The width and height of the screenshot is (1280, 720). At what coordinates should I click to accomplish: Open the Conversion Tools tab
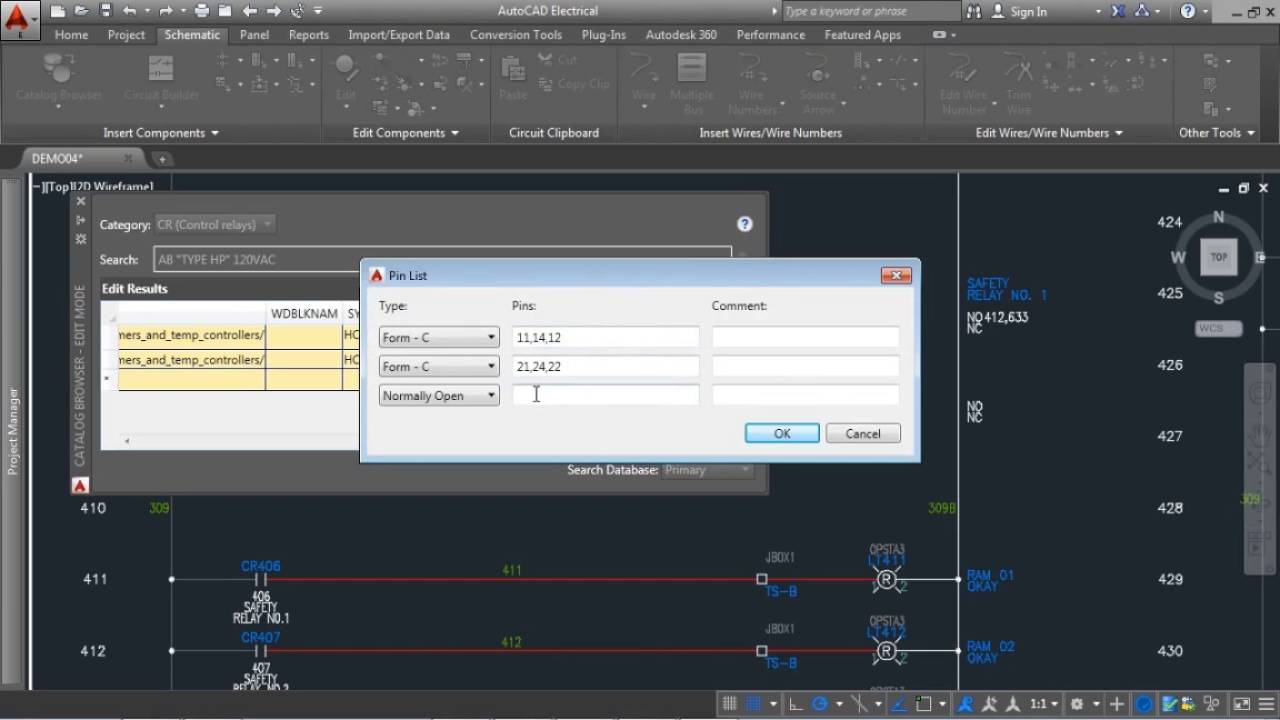516,34
